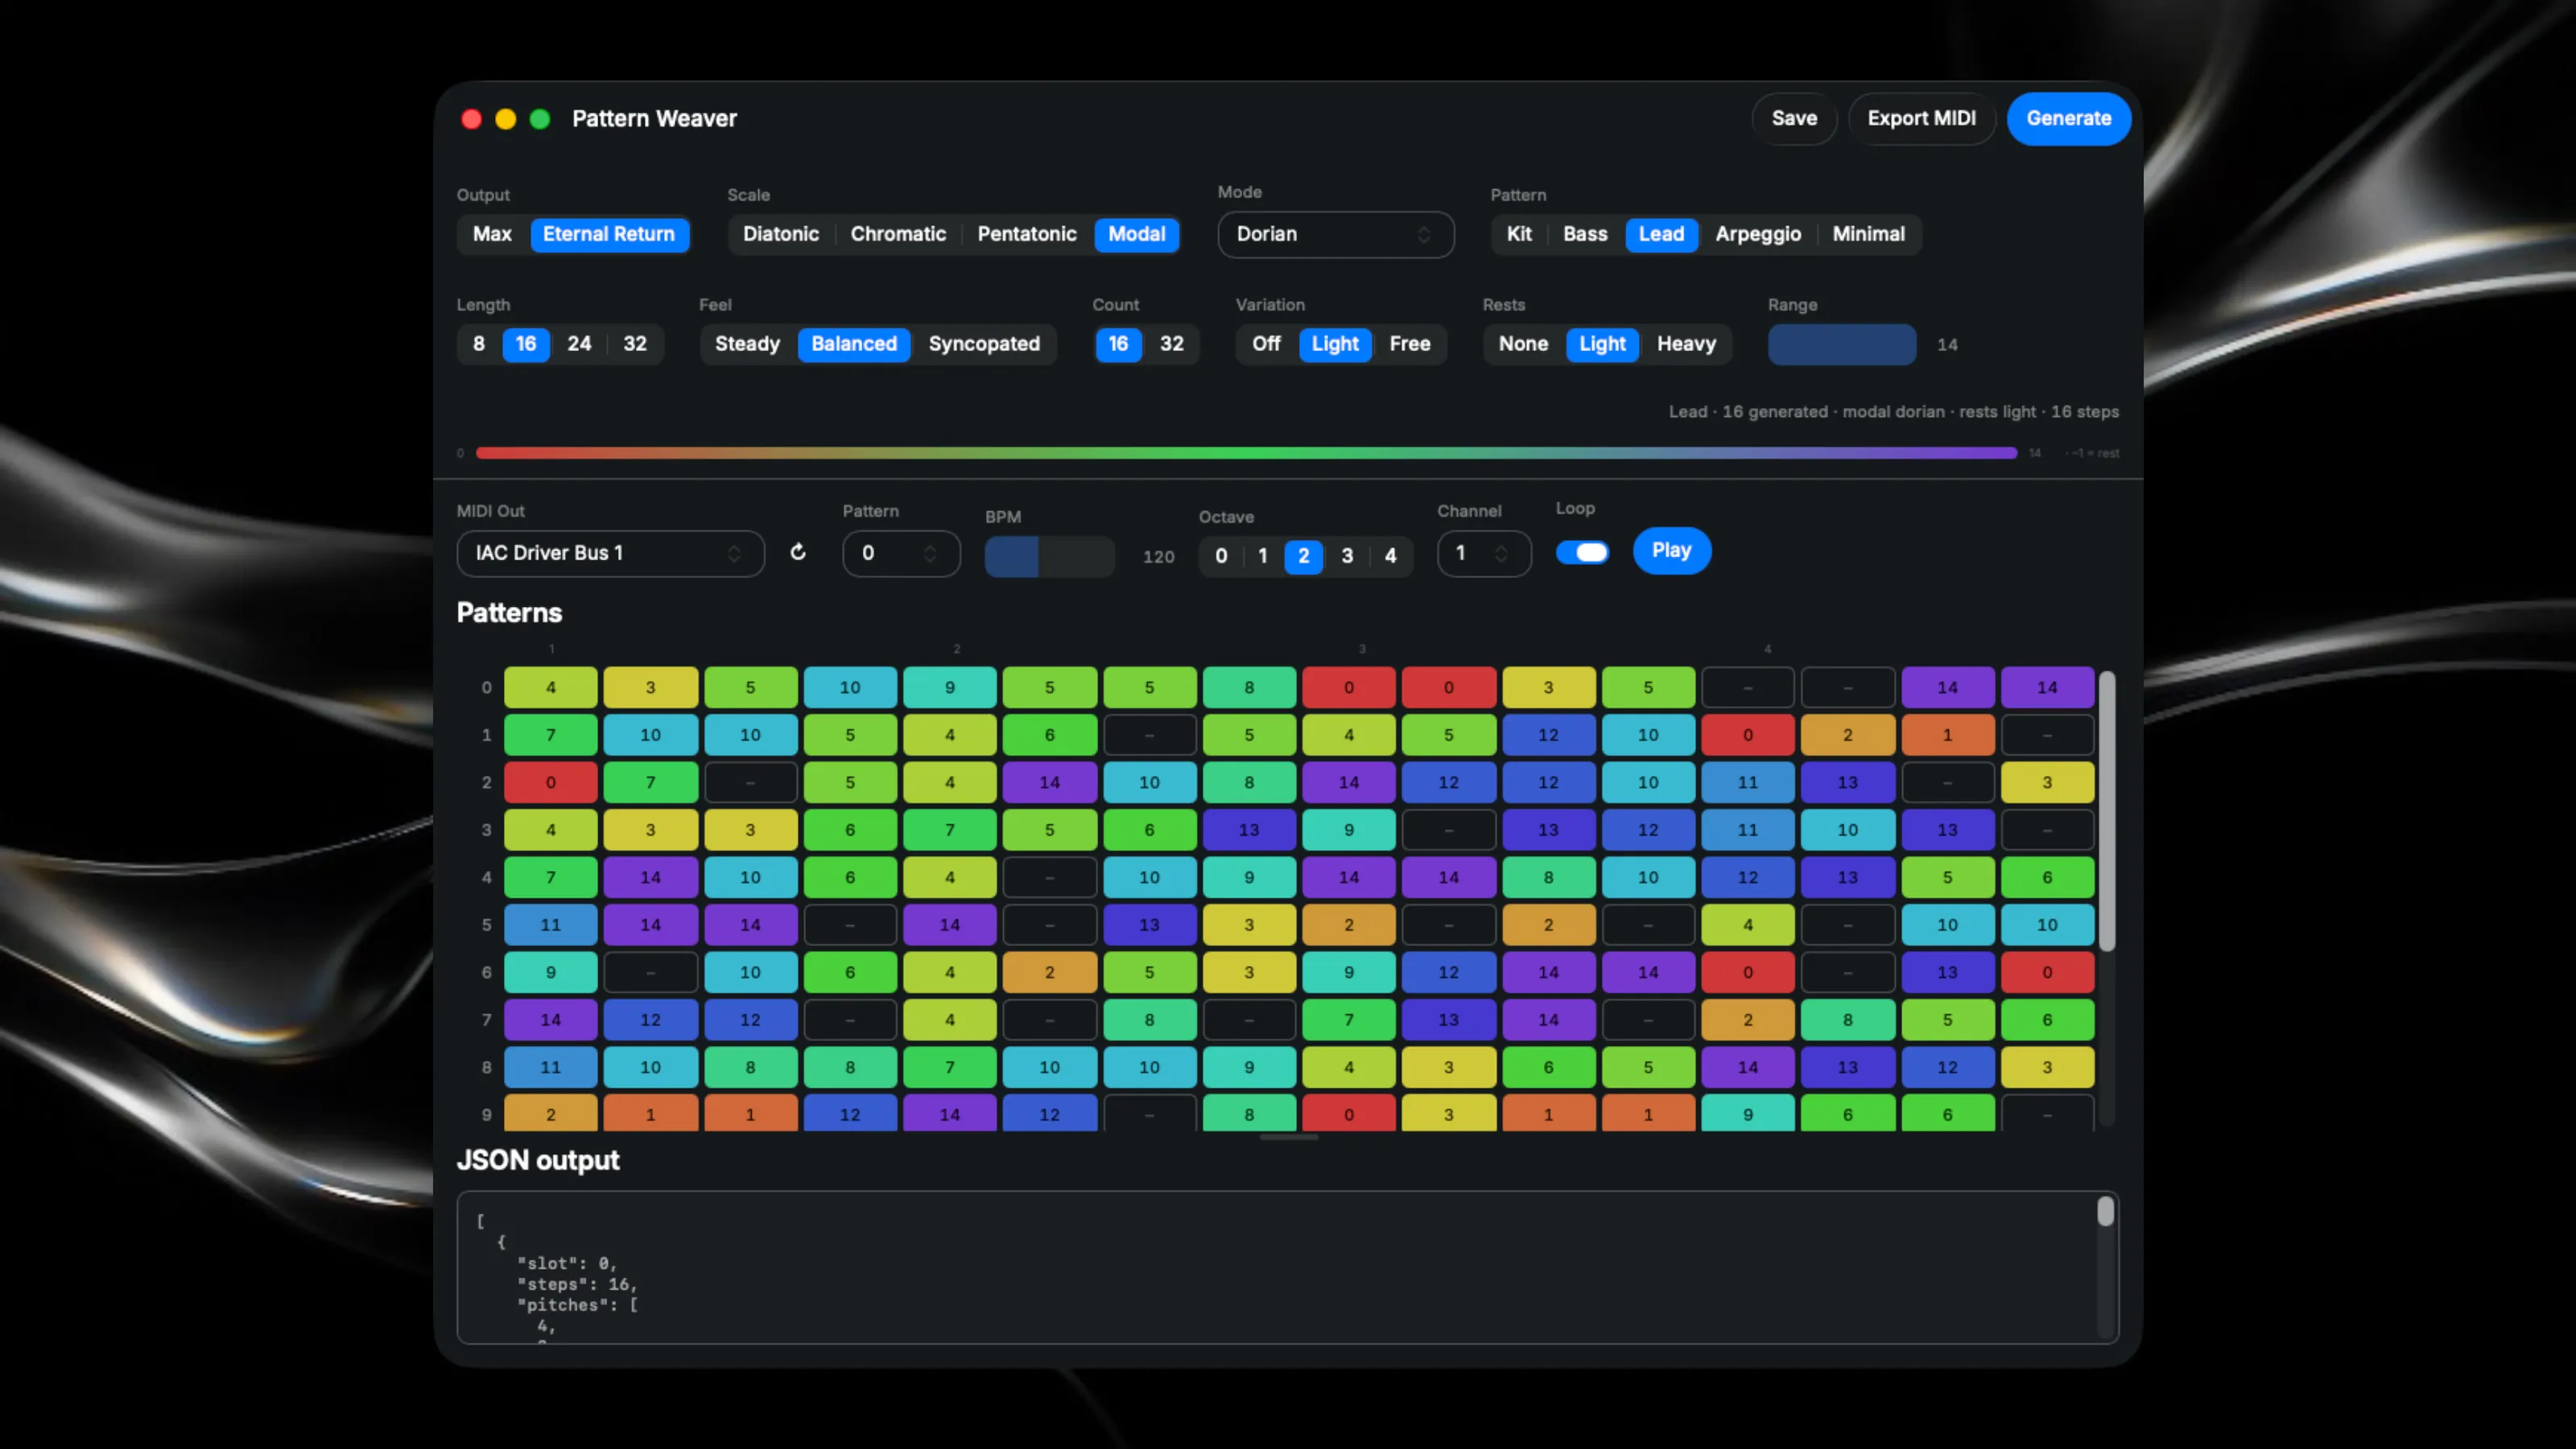Viewport: 2576px width, 1449px height.
Task: Select Max output
Action: (492, 234)
